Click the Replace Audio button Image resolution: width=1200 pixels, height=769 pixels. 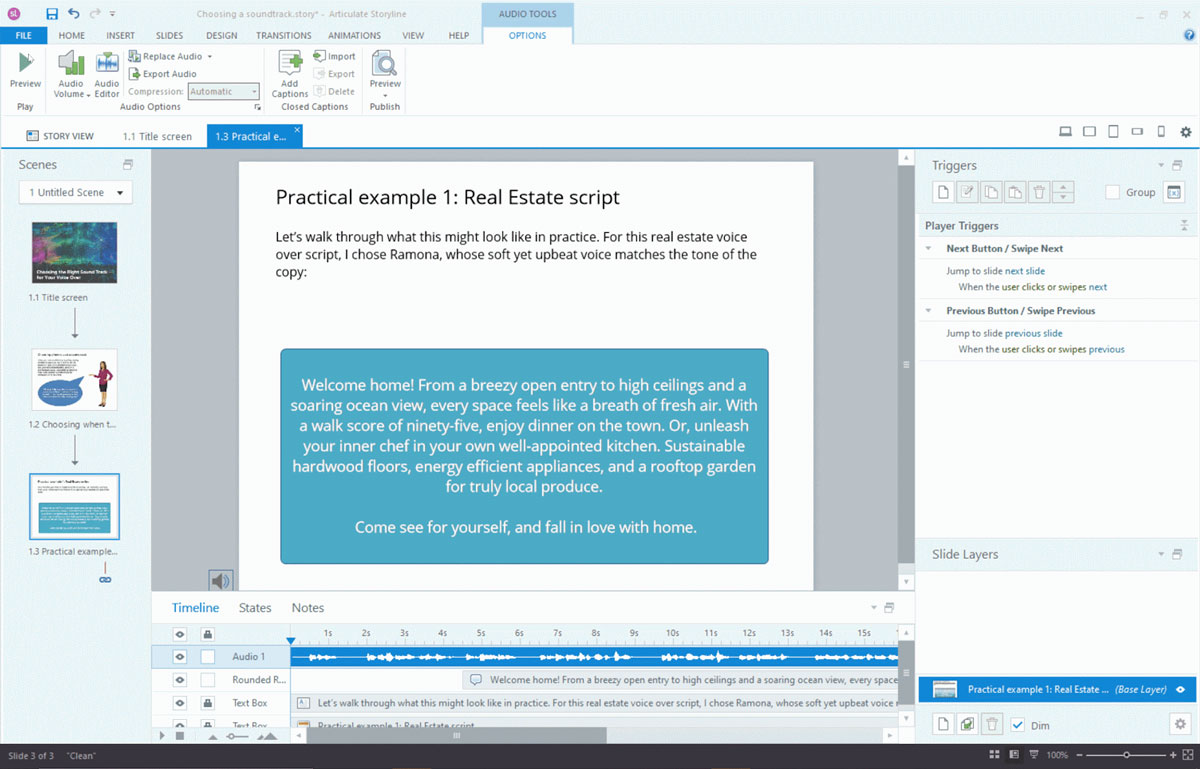pos(170,57)
